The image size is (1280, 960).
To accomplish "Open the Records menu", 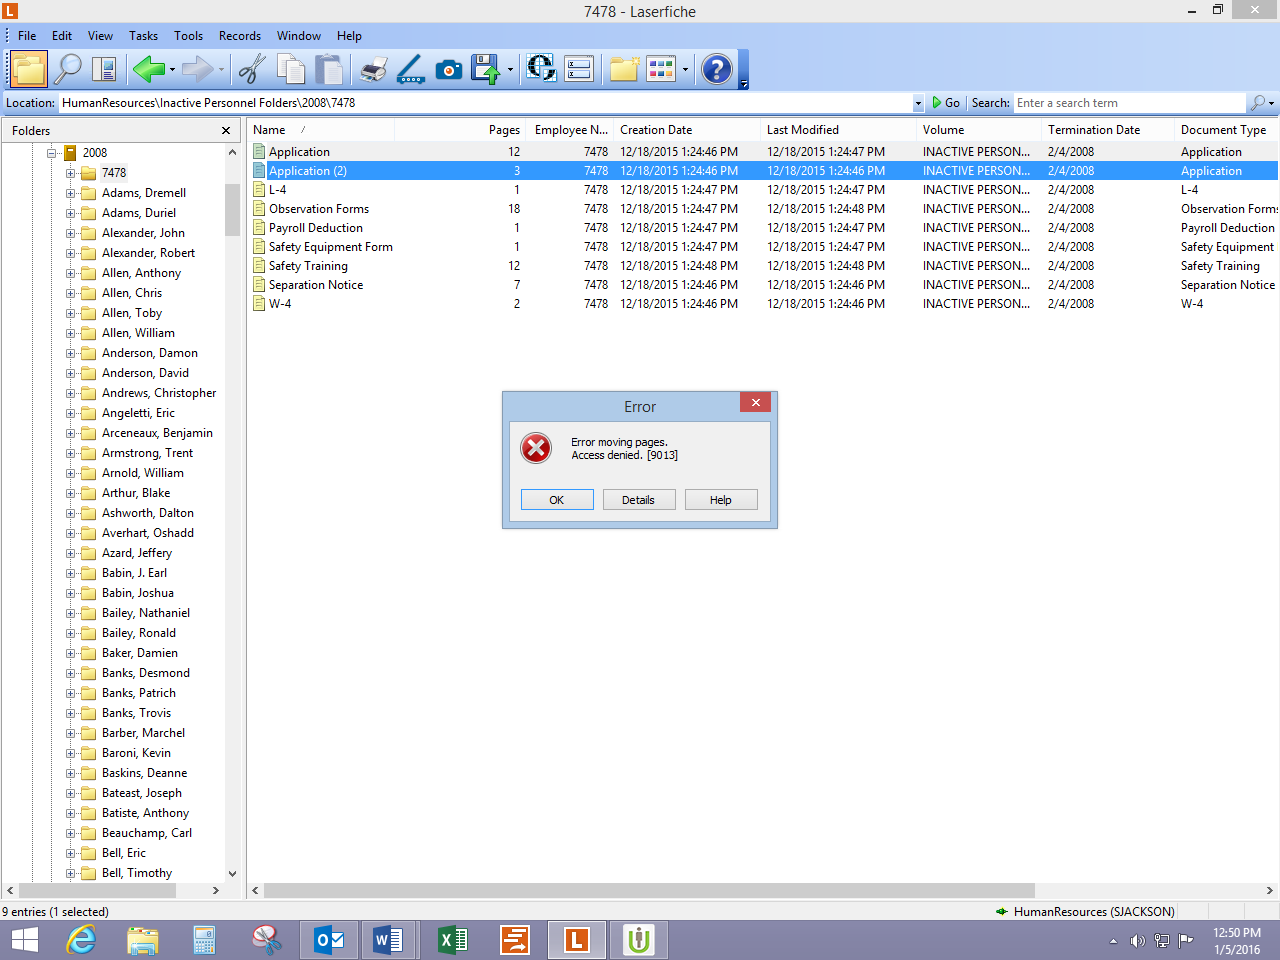I will tap(240, 36).
